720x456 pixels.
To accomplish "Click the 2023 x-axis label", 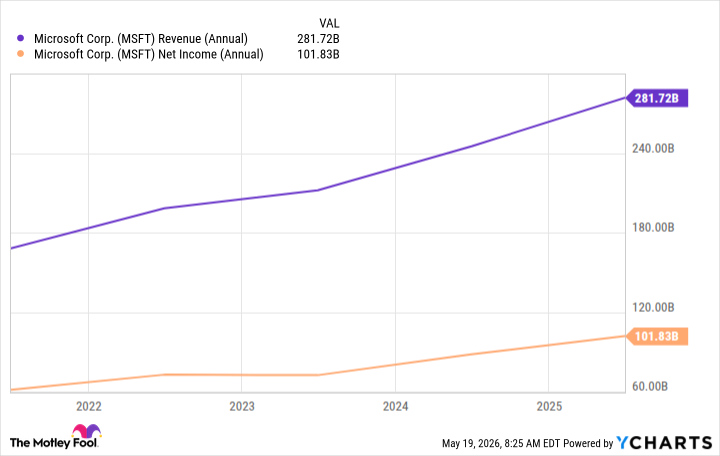I will (242, 406).
